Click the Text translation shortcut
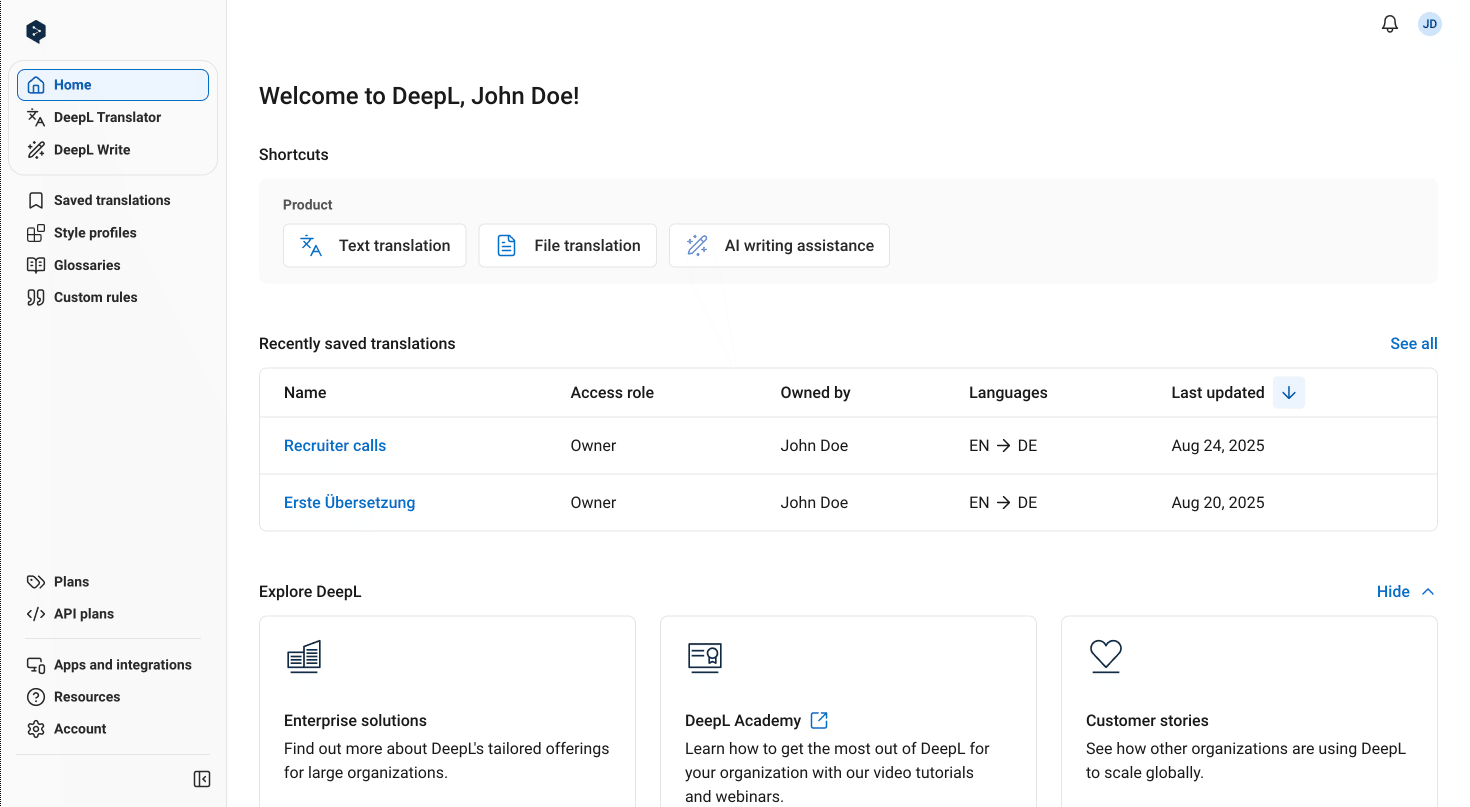 click(375, 246)
